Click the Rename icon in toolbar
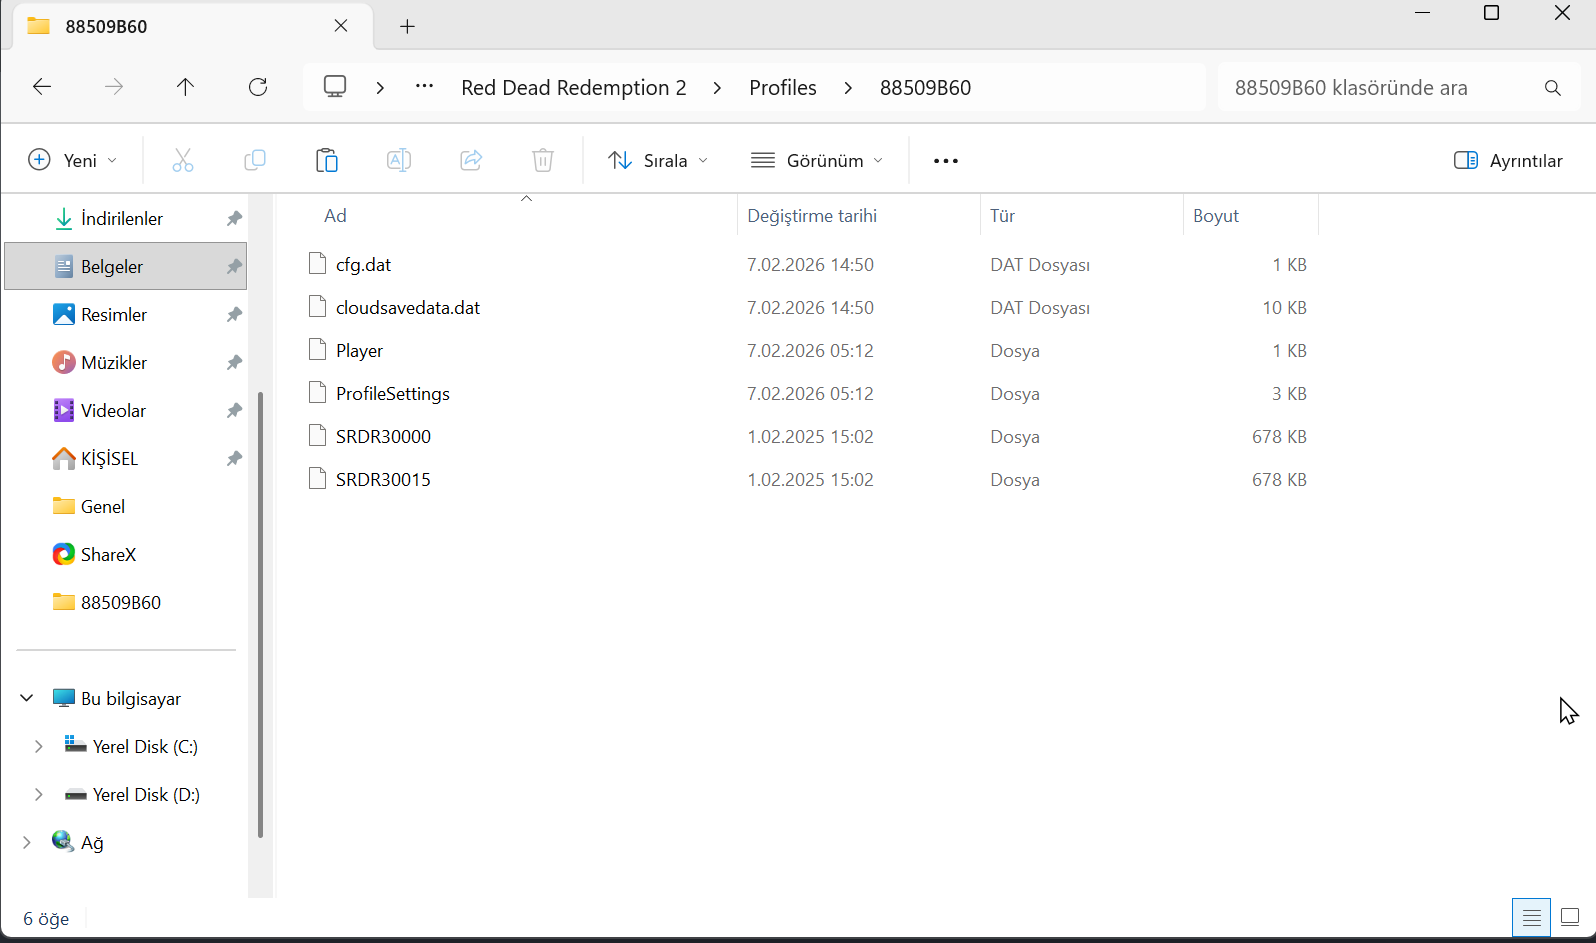This screenshot has height=943, width=1596. tap(399, 160)
